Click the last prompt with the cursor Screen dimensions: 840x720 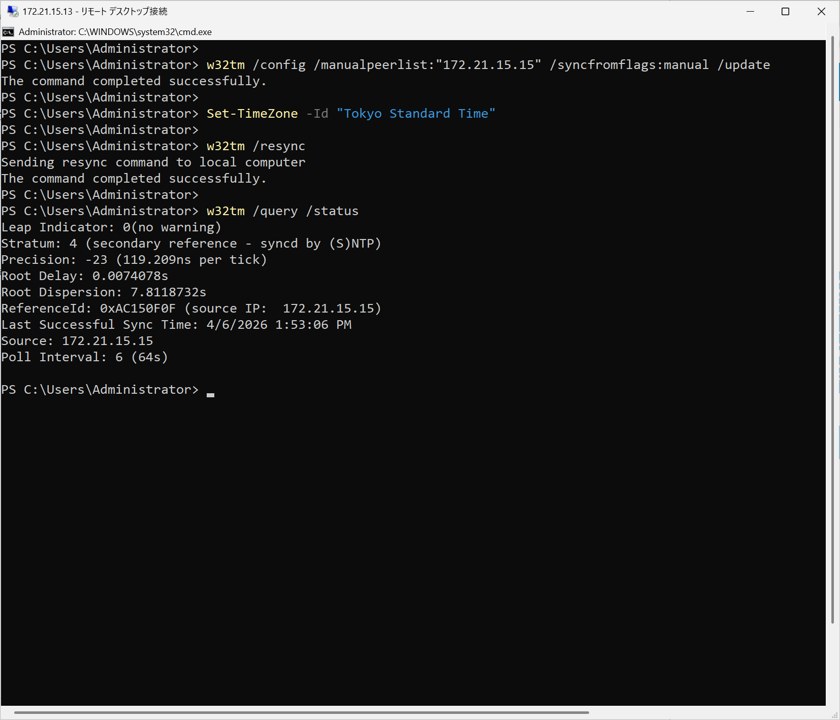(x=107, y=389)
